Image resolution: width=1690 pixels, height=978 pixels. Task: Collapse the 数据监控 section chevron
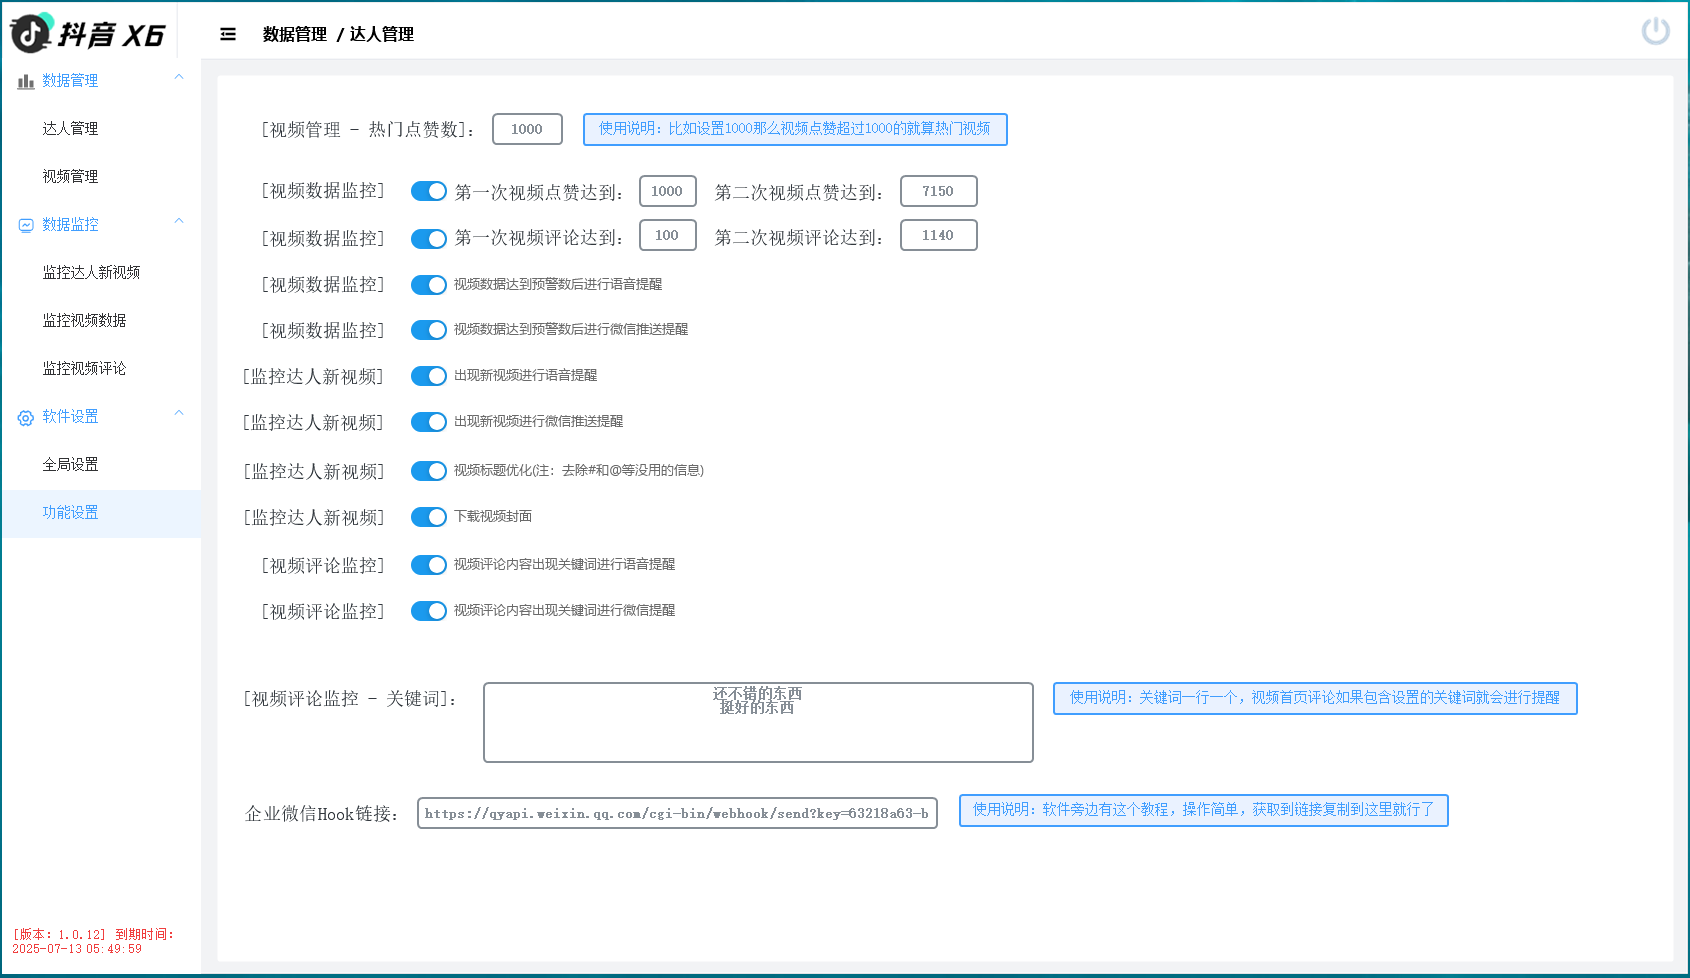click(179, 221)
